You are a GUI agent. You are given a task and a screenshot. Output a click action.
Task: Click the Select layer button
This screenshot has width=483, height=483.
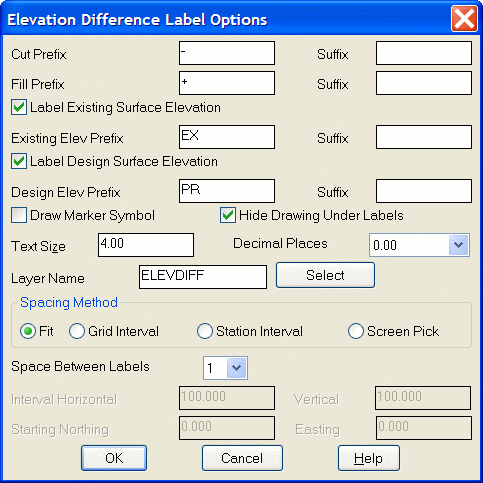325,275
